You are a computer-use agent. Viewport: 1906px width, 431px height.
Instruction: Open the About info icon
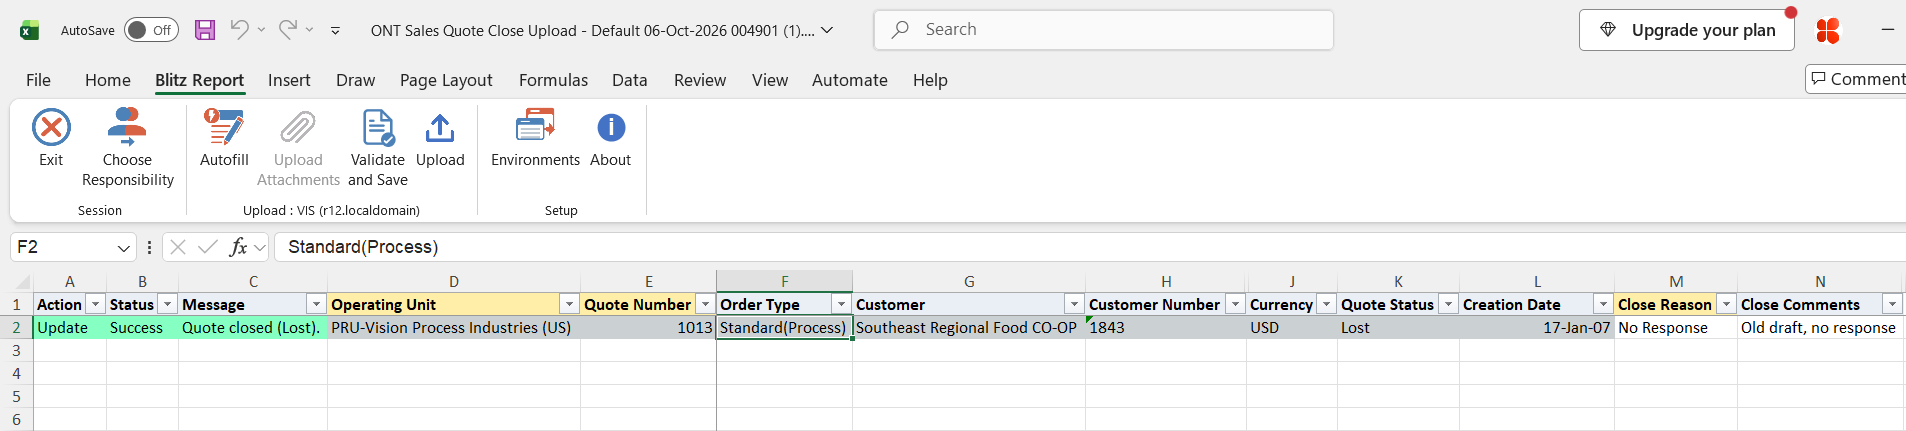coord(611,128)
